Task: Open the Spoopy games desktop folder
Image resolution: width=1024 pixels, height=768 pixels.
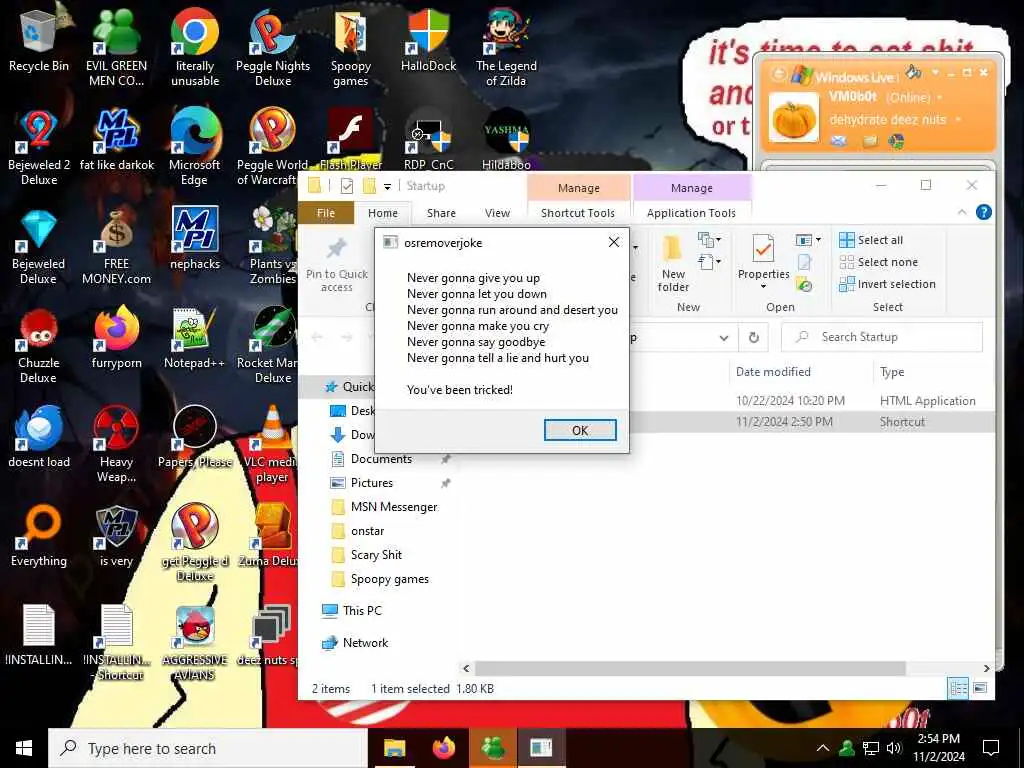Action: point(351,46)
